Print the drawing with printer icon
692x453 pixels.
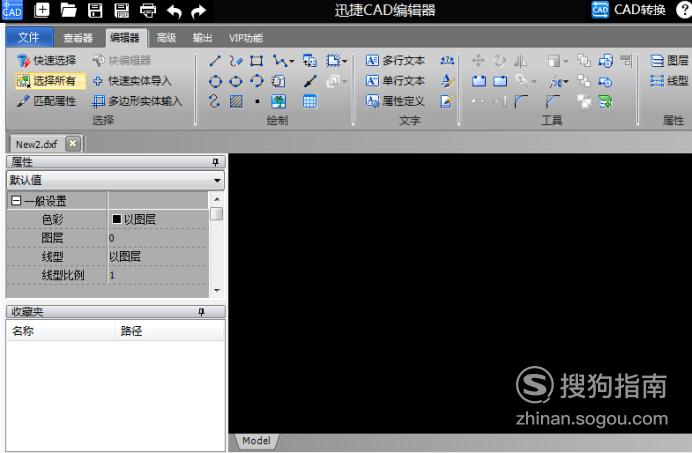pyautogui.click(x=148, y=10)
